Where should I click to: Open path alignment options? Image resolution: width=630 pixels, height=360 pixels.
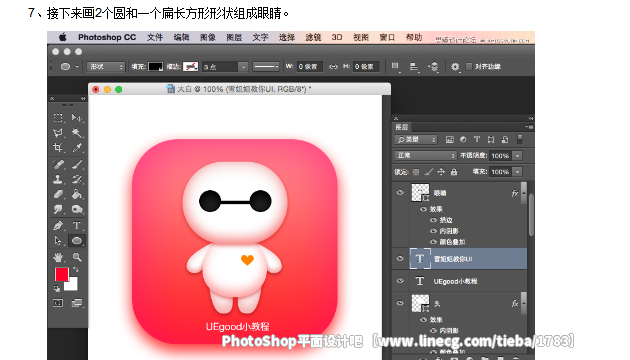pos(414,67)
